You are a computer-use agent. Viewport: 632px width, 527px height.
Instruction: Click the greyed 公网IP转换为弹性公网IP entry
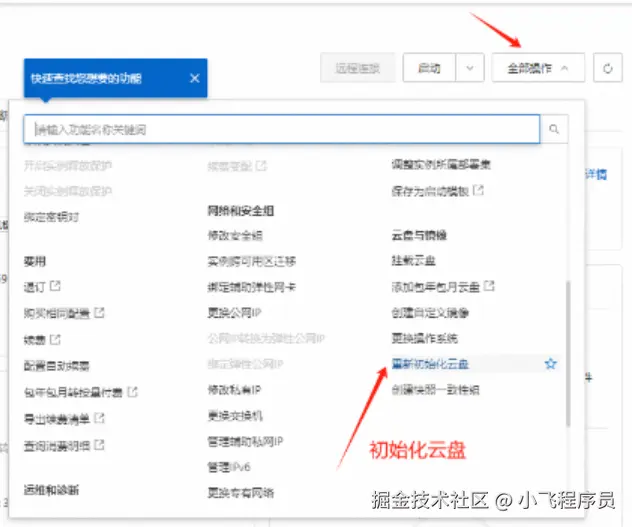[266, 338]
